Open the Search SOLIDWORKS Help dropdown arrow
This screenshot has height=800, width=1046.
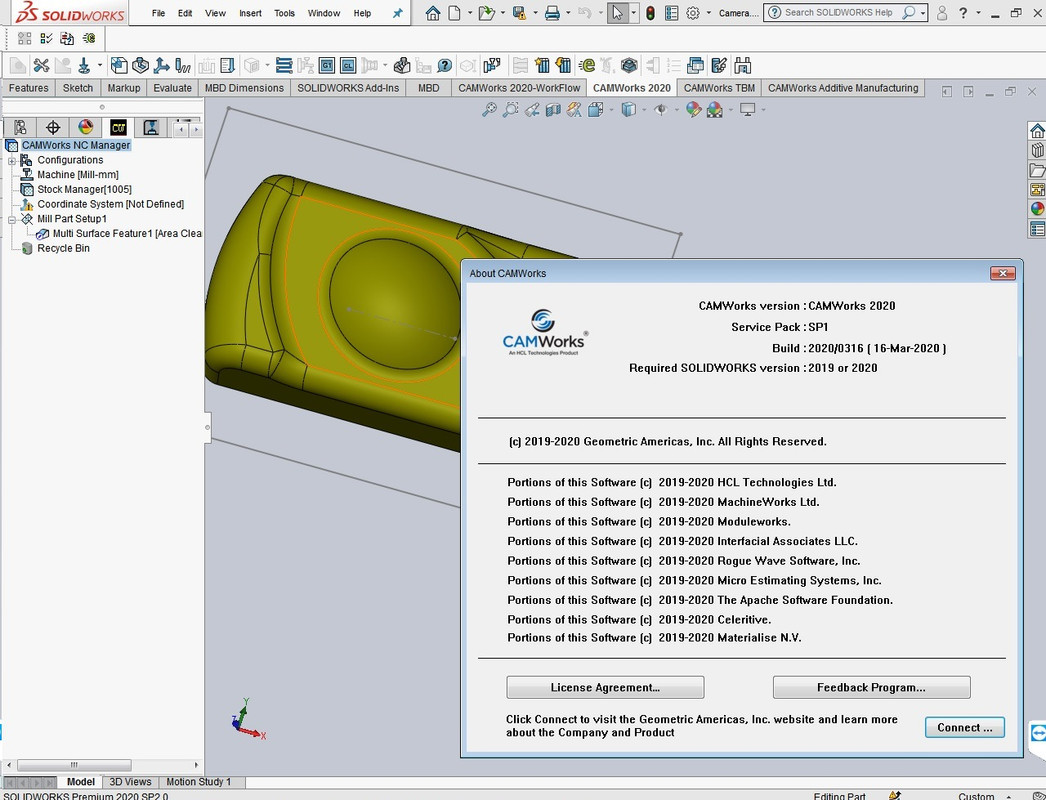(923, 13)
